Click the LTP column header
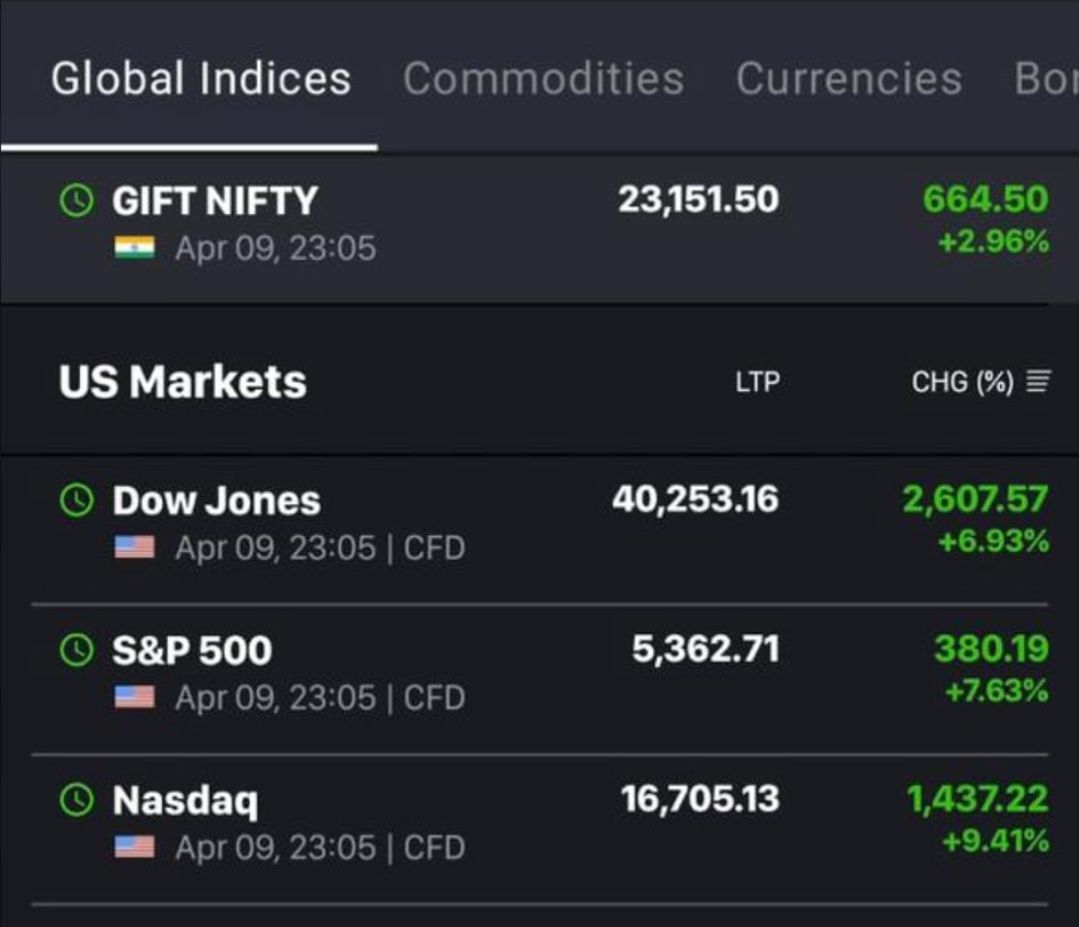Viewport: 1079px width, 927px height. pyautogui.click(x=757, y=381)
